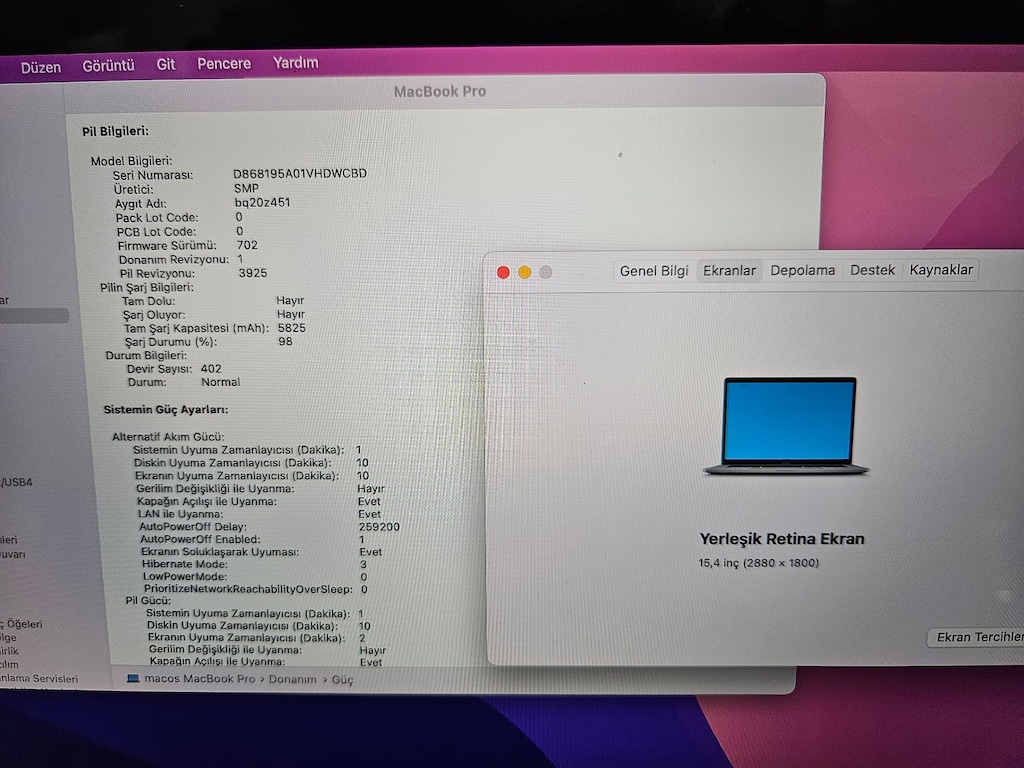Switch to the Depolama tab
Screen dimensions: 1024x768
click(x=803, y=270)
